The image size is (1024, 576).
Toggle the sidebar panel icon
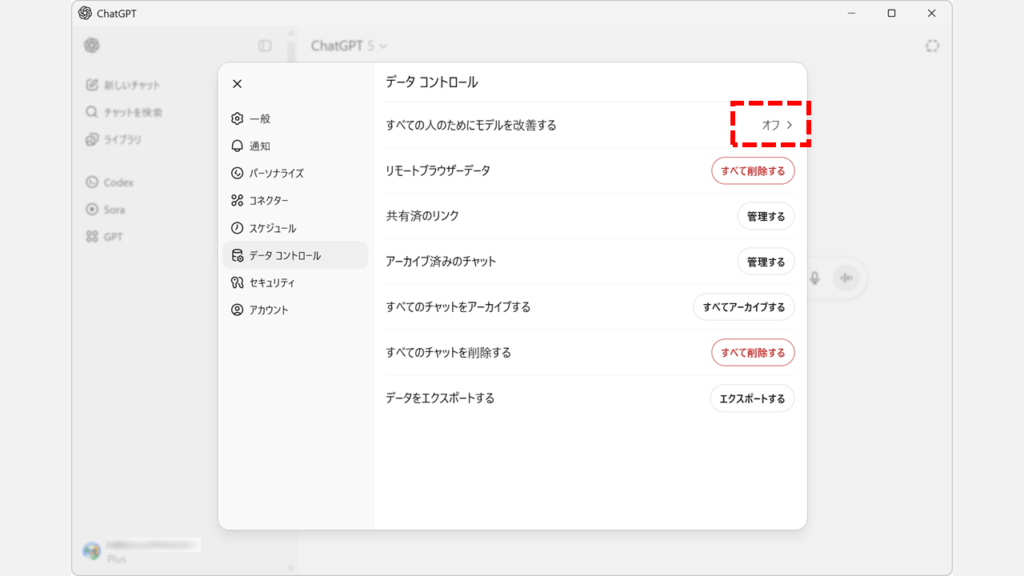point(264,46)
